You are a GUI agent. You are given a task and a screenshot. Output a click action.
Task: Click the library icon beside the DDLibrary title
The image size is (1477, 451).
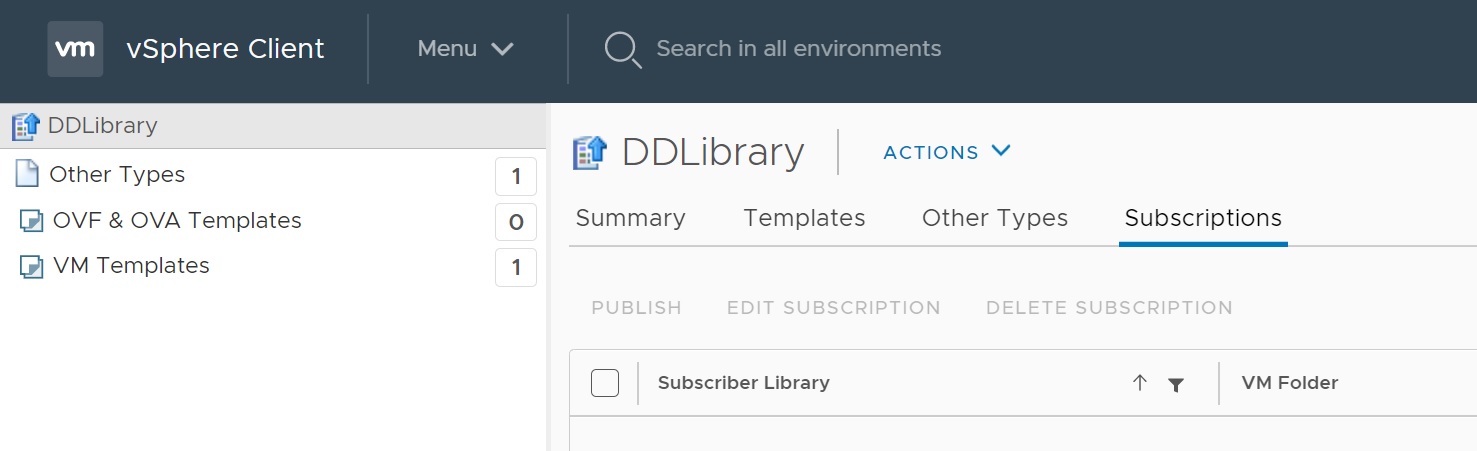point(590,153)
